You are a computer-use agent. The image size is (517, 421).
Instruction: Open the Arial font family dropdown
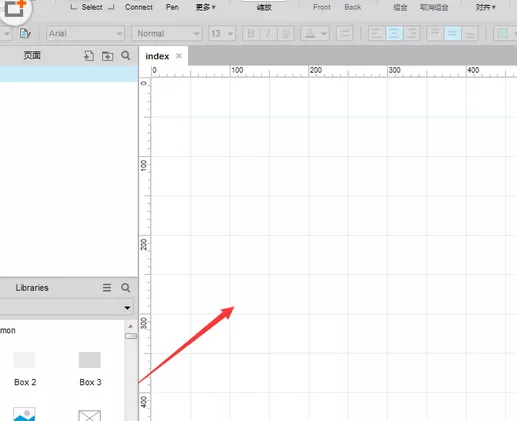[85, 33]
